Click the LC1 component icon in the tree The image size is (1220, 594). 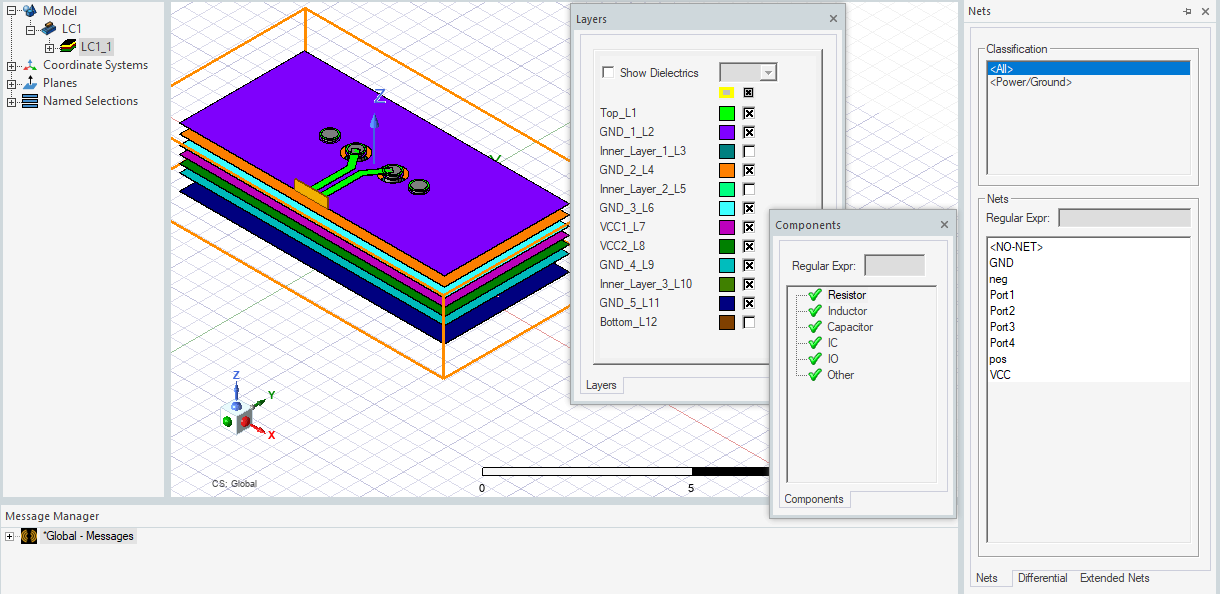[x=48, y=29]
